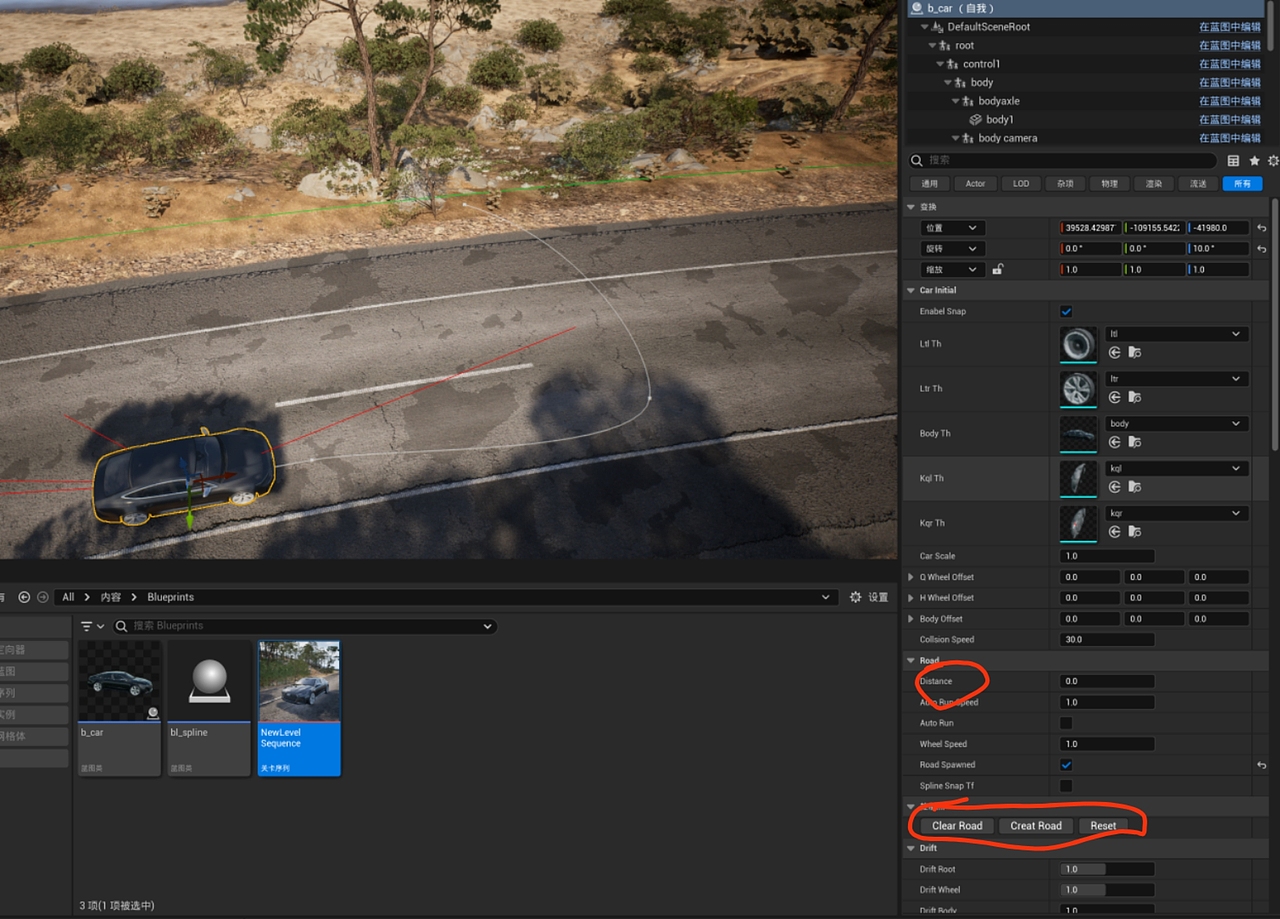Adjust the Drift Wheel slider value
Screen dimensions: 1280x919
(x=1107, y=890)
